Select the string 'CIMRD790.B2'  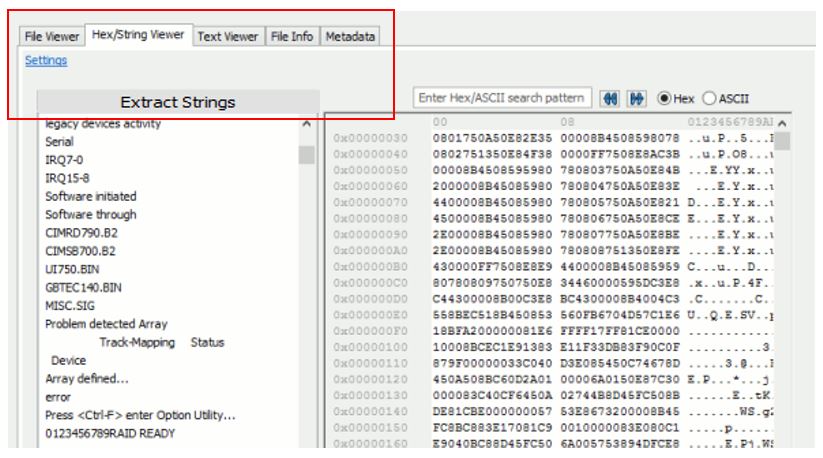tap(81, 233)
